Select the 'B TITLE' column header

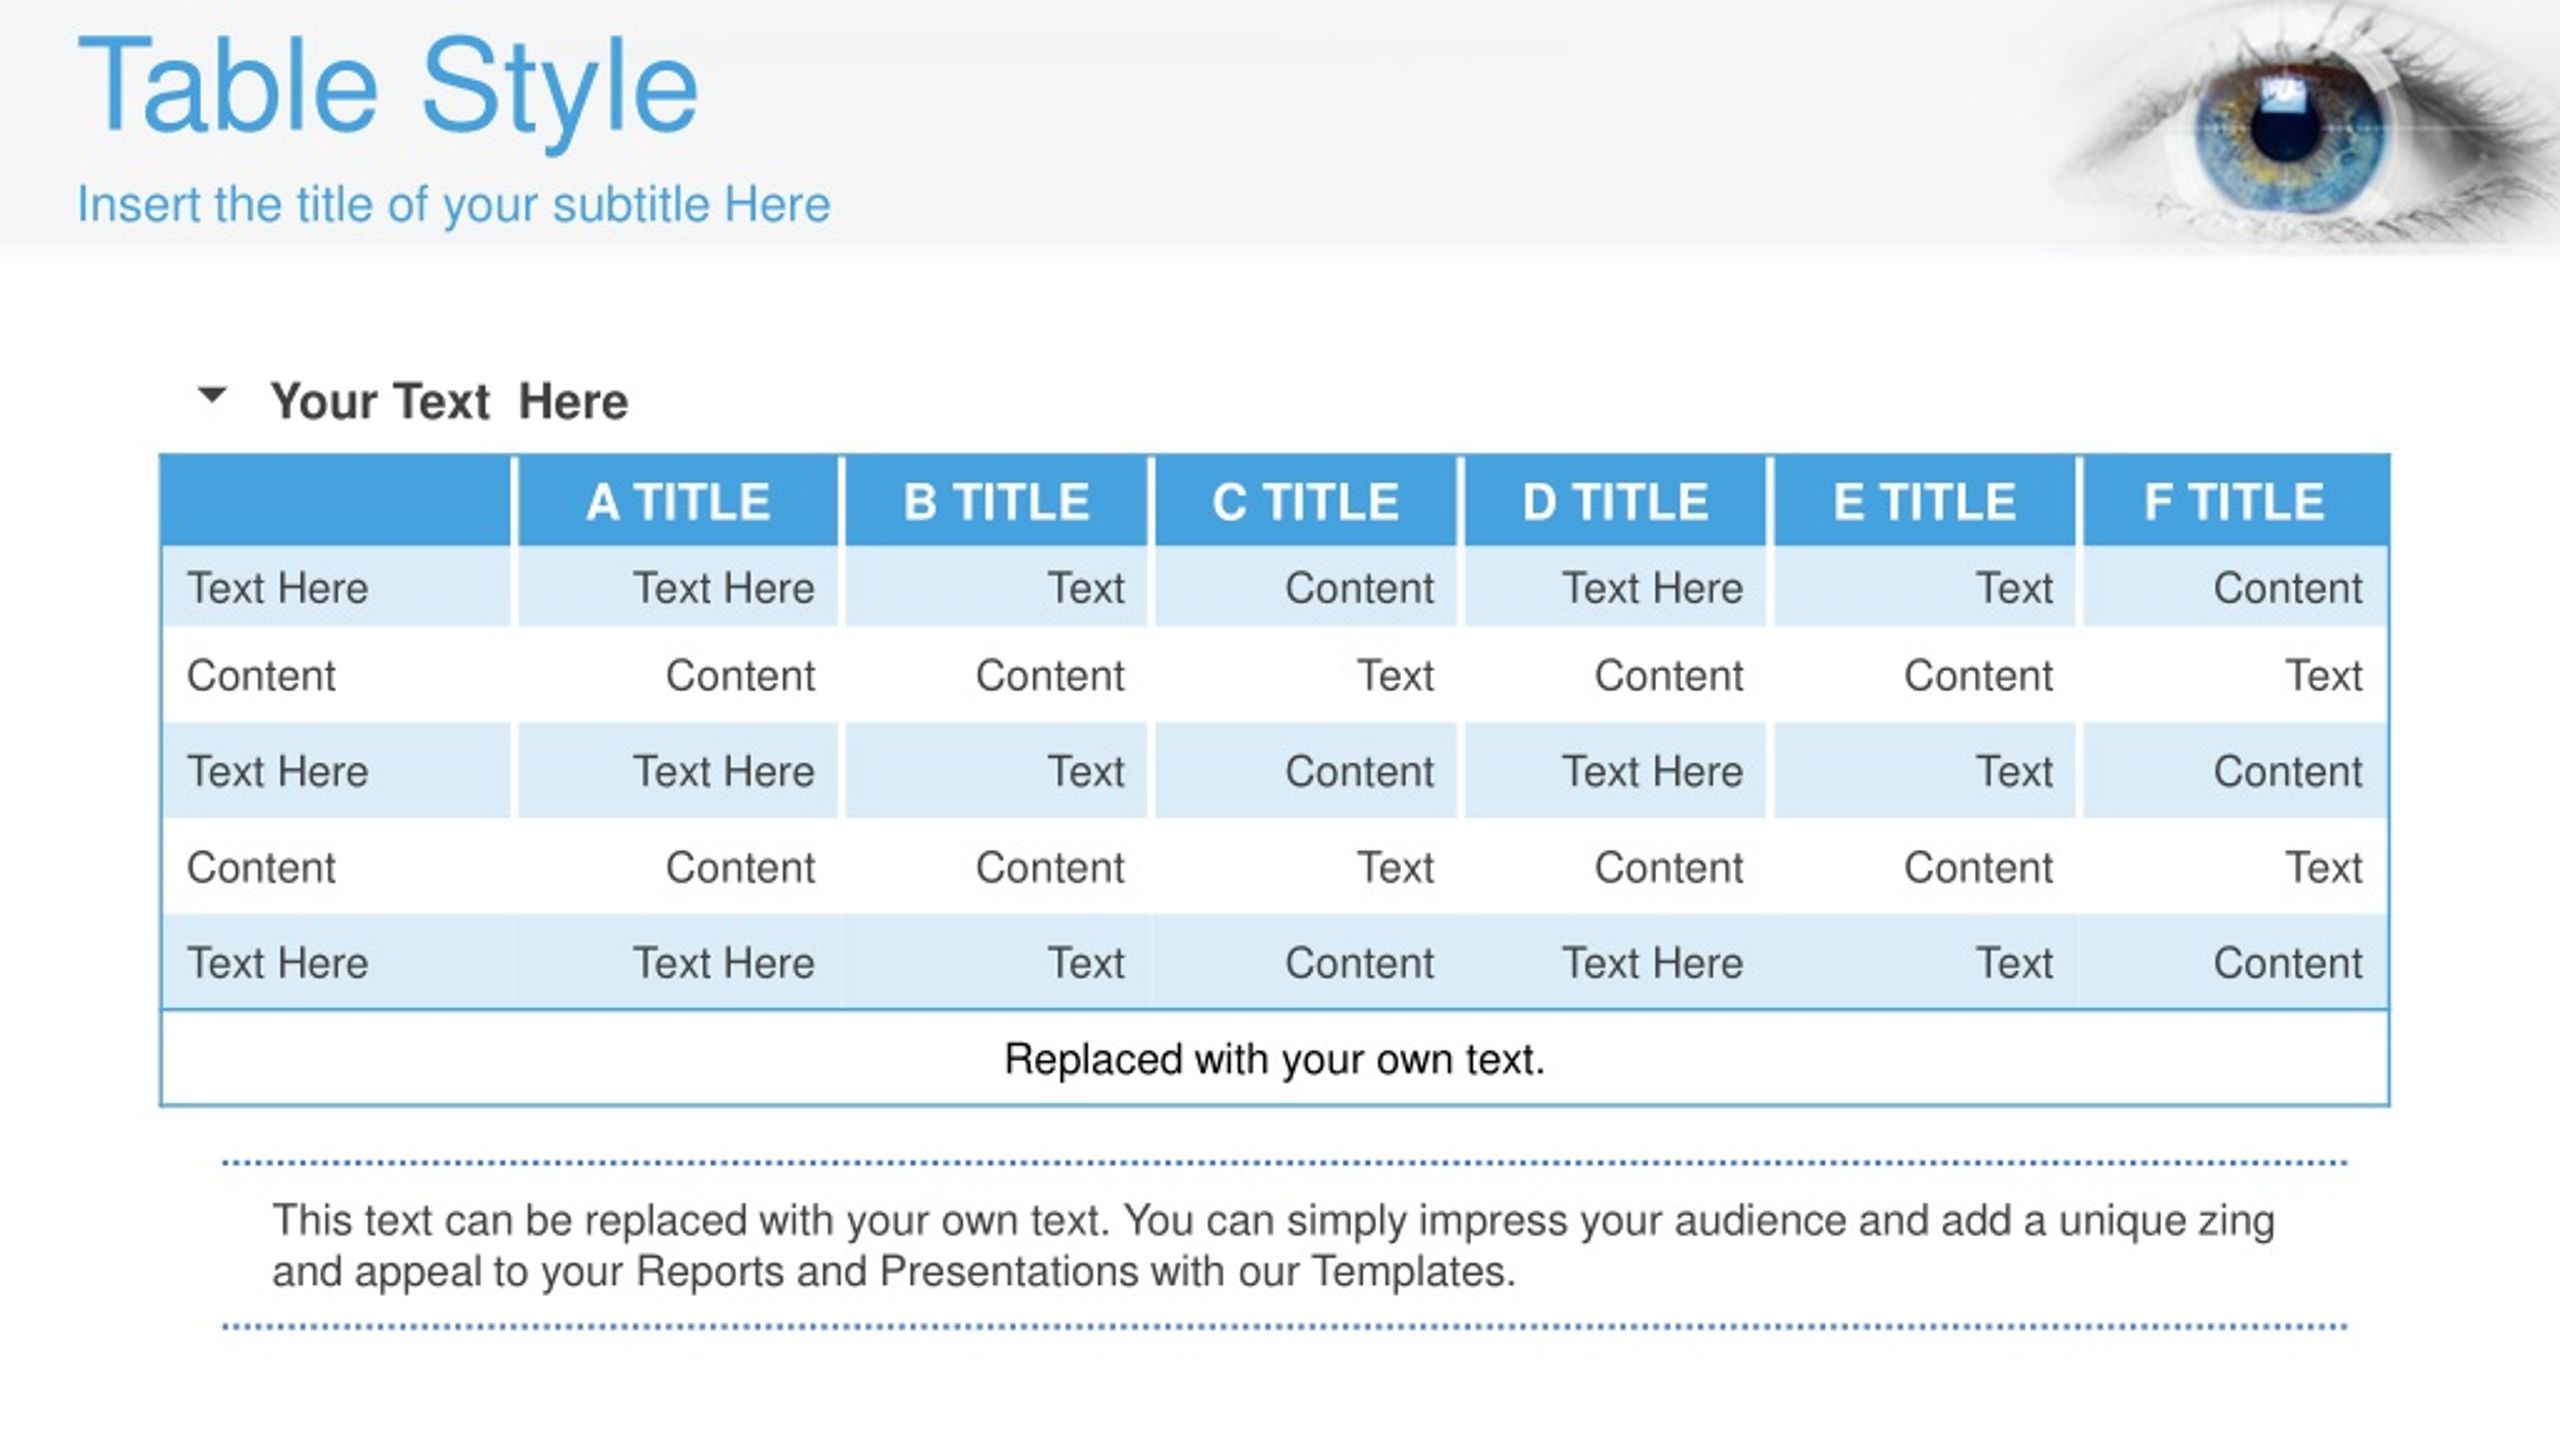point(996,501)
